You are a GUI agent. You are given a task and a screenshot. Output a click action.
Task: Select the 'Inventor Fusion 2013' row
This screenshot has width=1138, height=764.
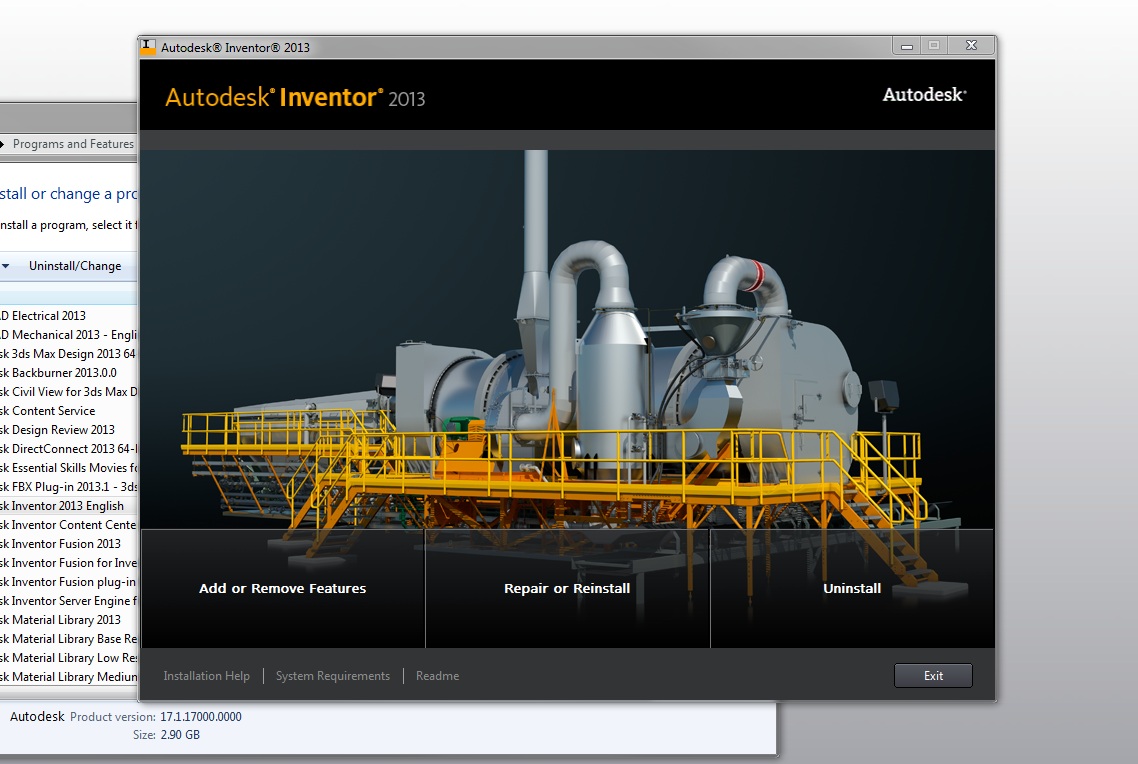coord(68,543)
